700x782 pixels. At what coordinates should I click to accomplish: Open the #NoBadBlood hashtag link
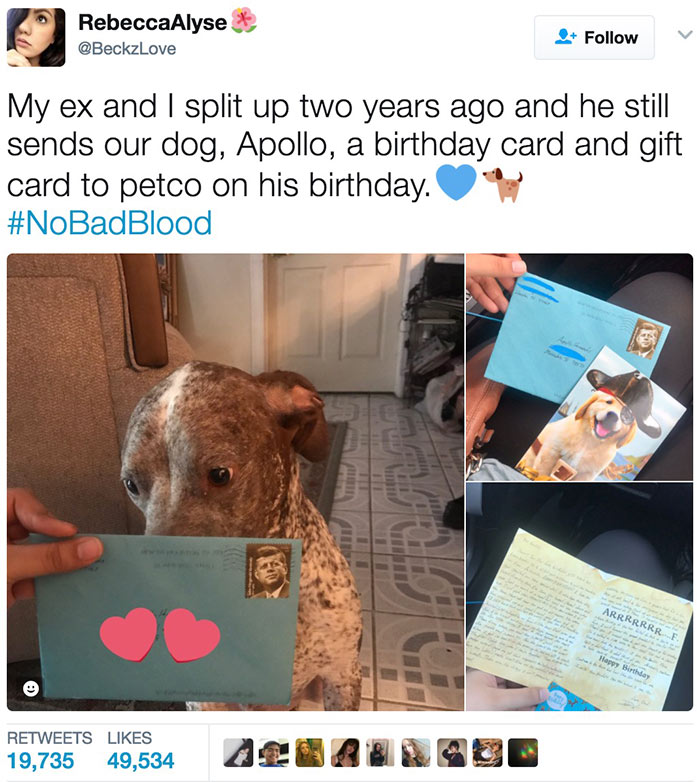click(x=110, y=223)
